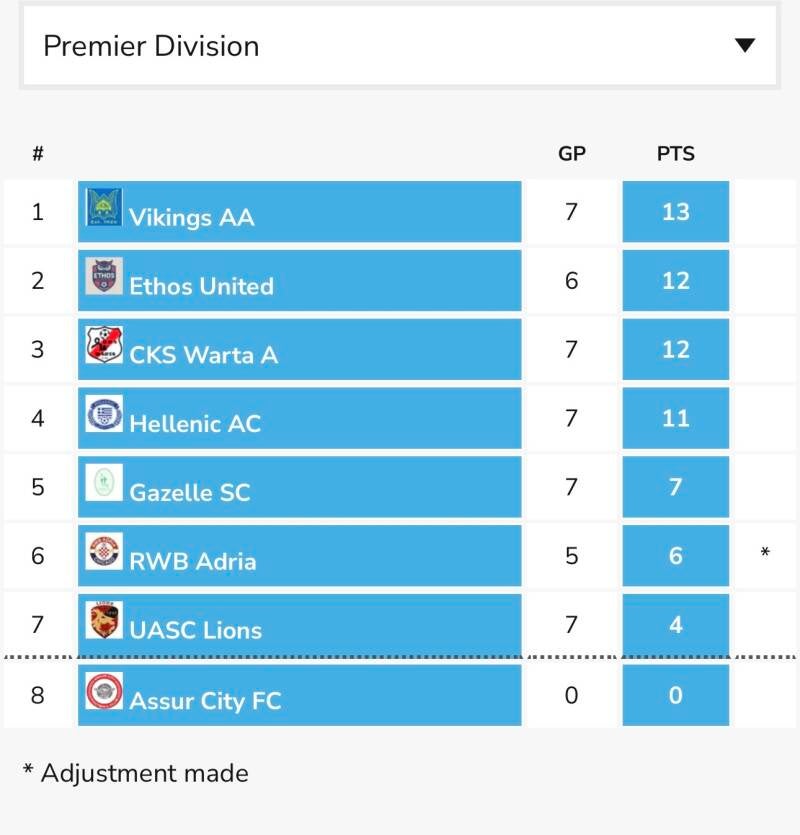The image size is (800, 835).
Task: Select Ethos United team name
Action: tap(201, 286)
